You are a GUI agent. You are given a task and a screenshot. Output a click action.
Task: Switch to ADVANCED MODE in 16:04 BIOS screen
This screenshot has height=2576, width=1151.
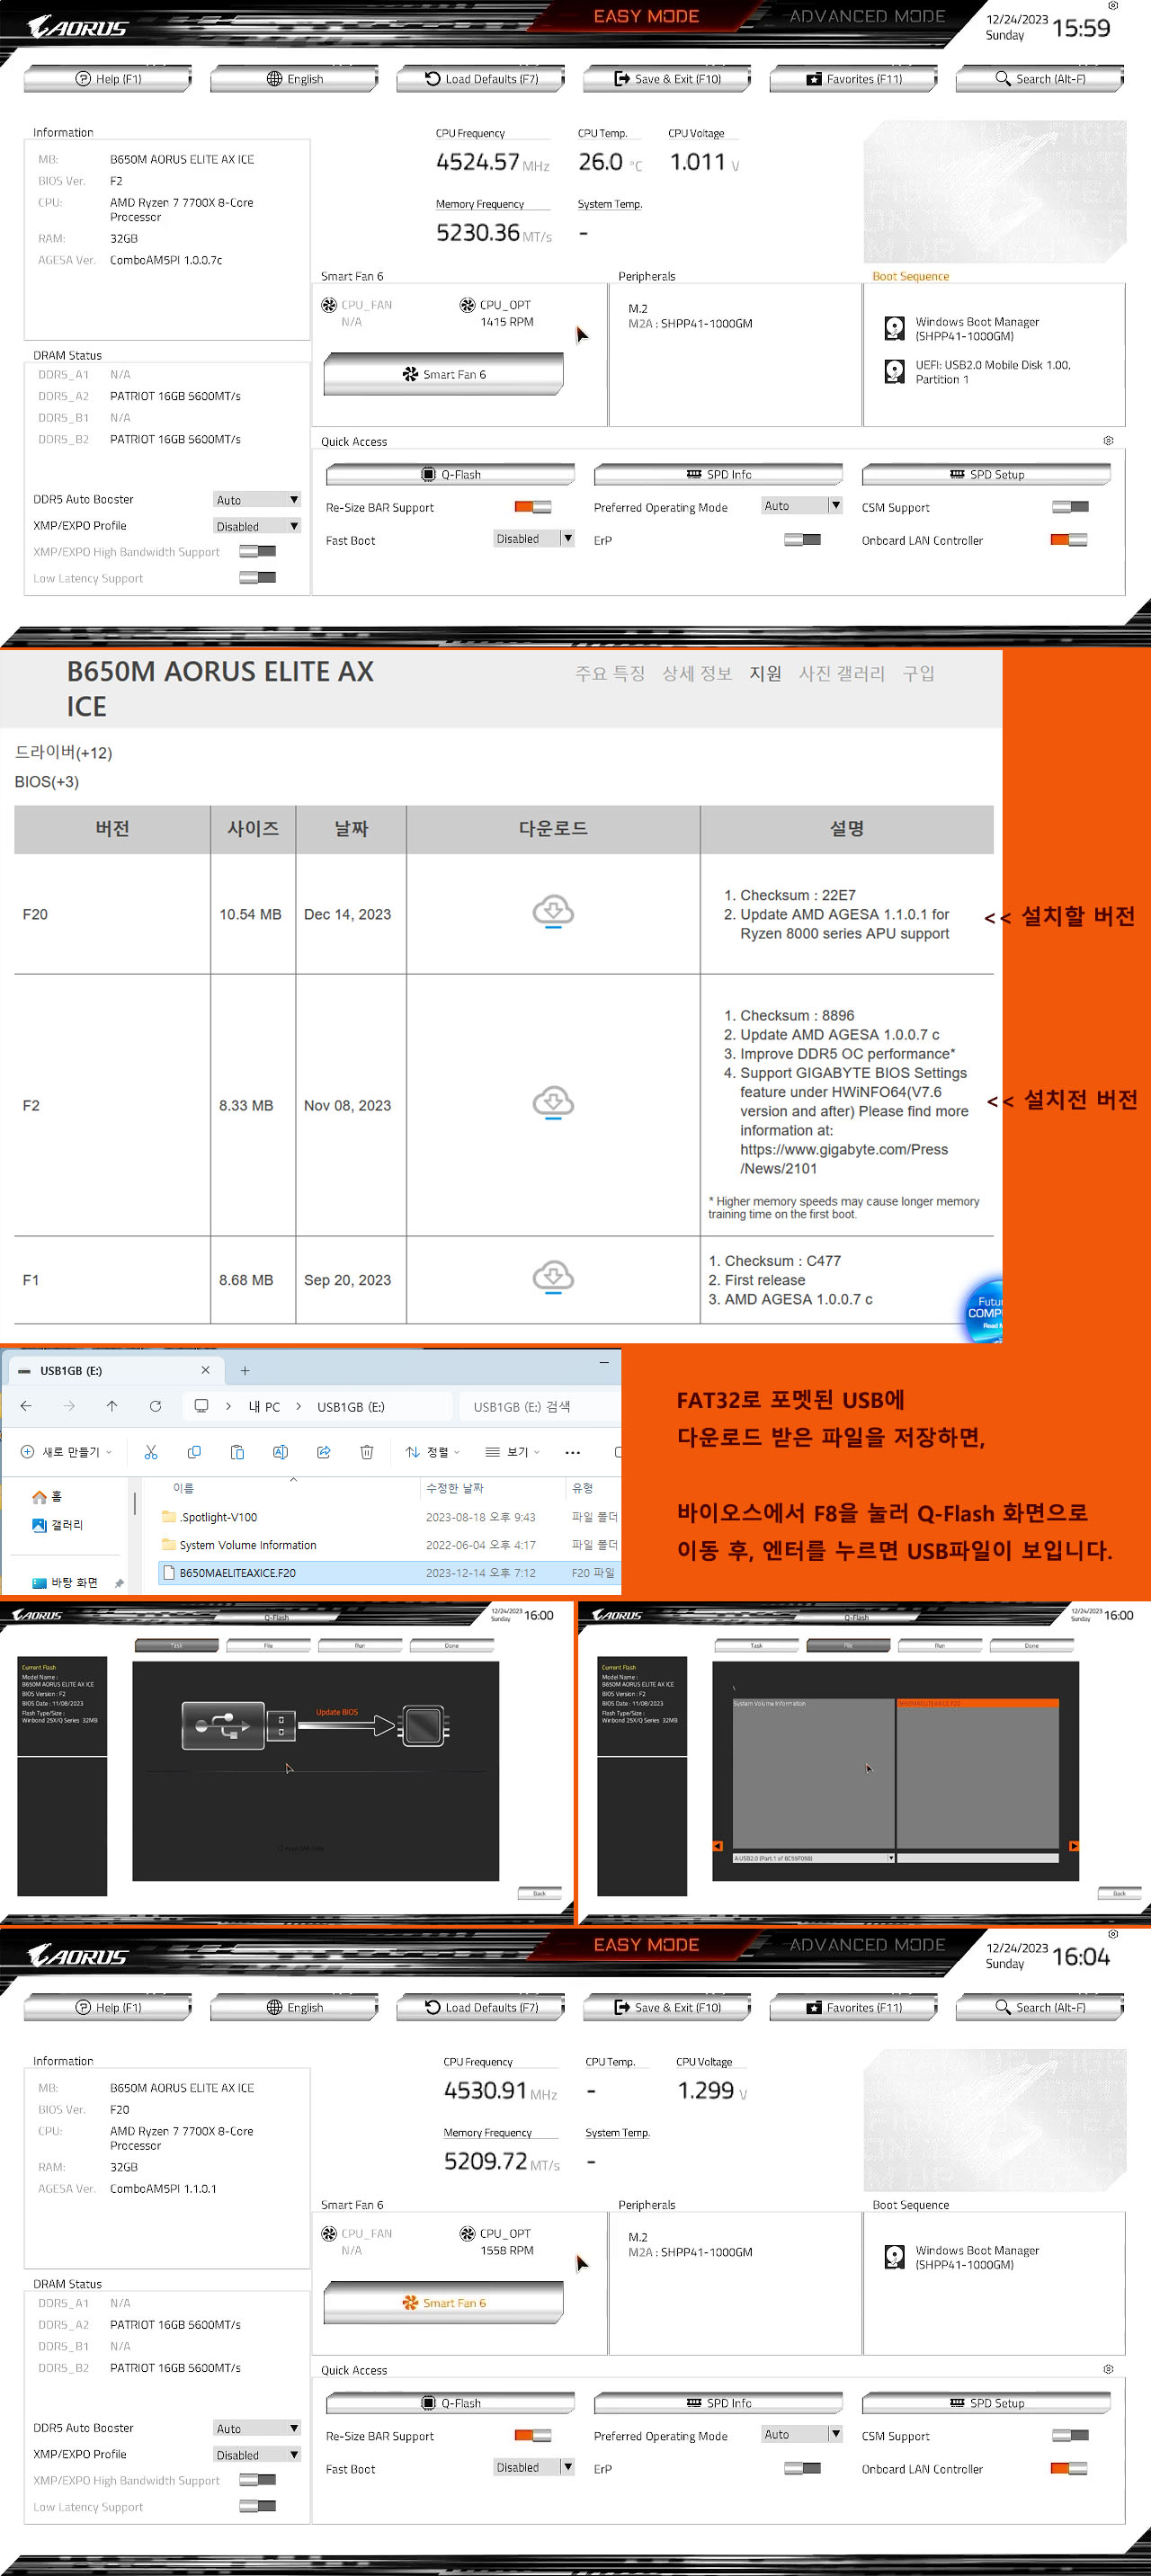pyautogui.click(x=867, y=1945)
